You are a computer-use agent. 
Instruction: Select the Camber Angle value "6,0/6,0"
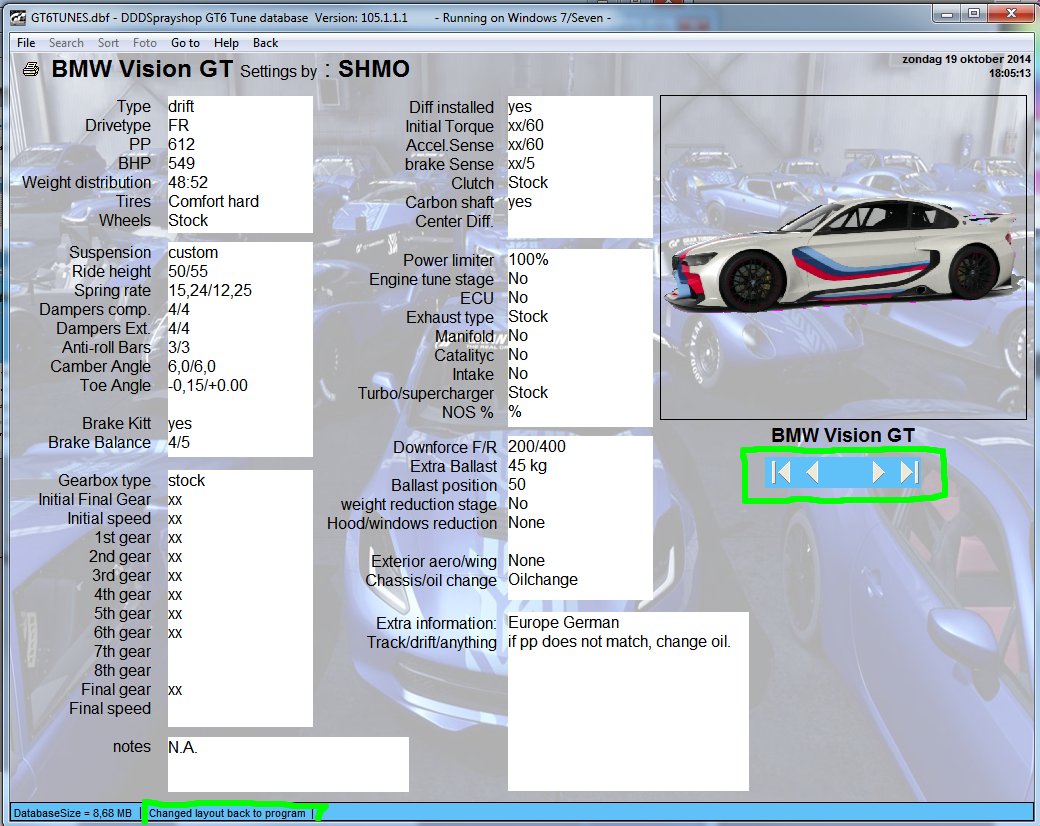click(x=192, y=366)
